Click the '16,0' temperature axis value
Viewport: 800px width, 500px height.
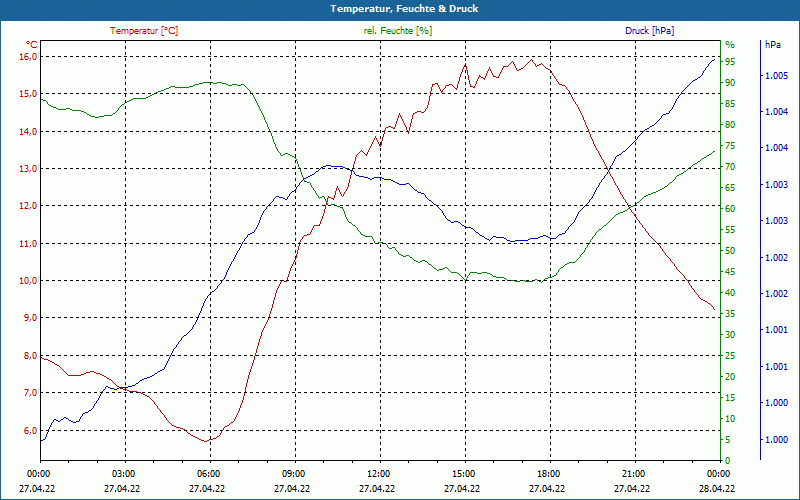click(29, 57)
